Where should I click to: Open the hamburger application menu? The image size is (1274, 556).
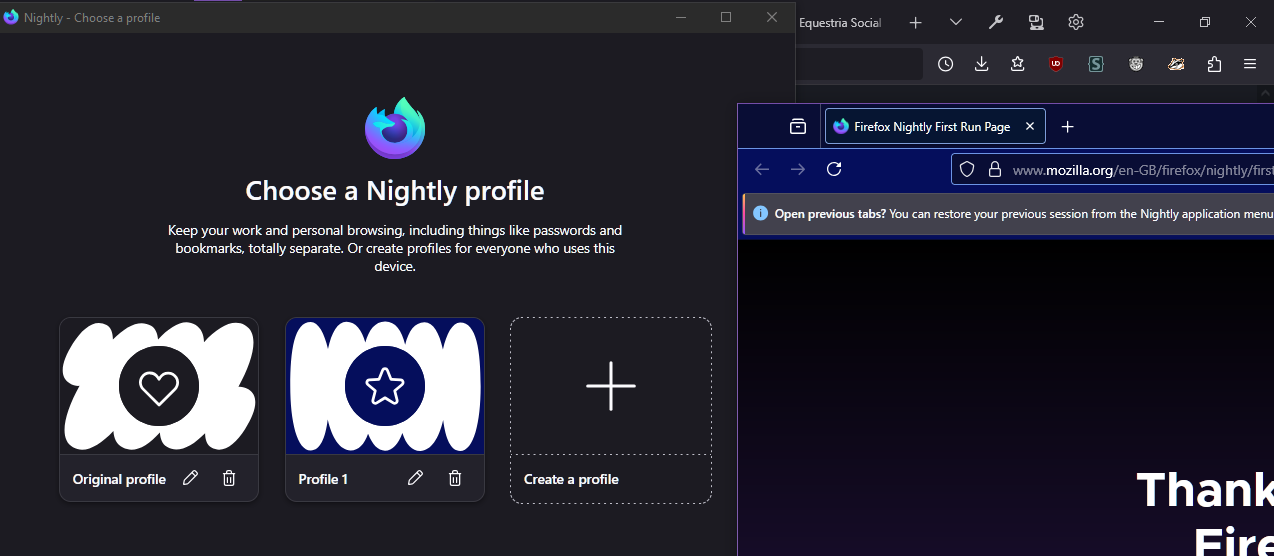pyautogui.click(x=1250, y=64)
